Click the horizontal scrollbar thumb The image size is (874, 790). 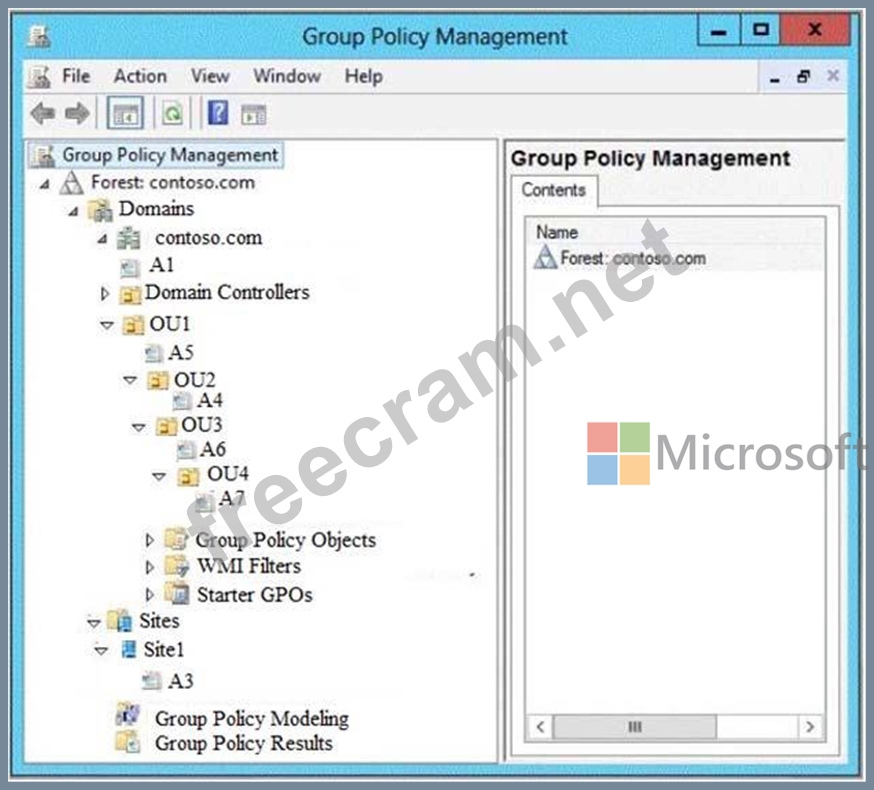pos(635,727)
